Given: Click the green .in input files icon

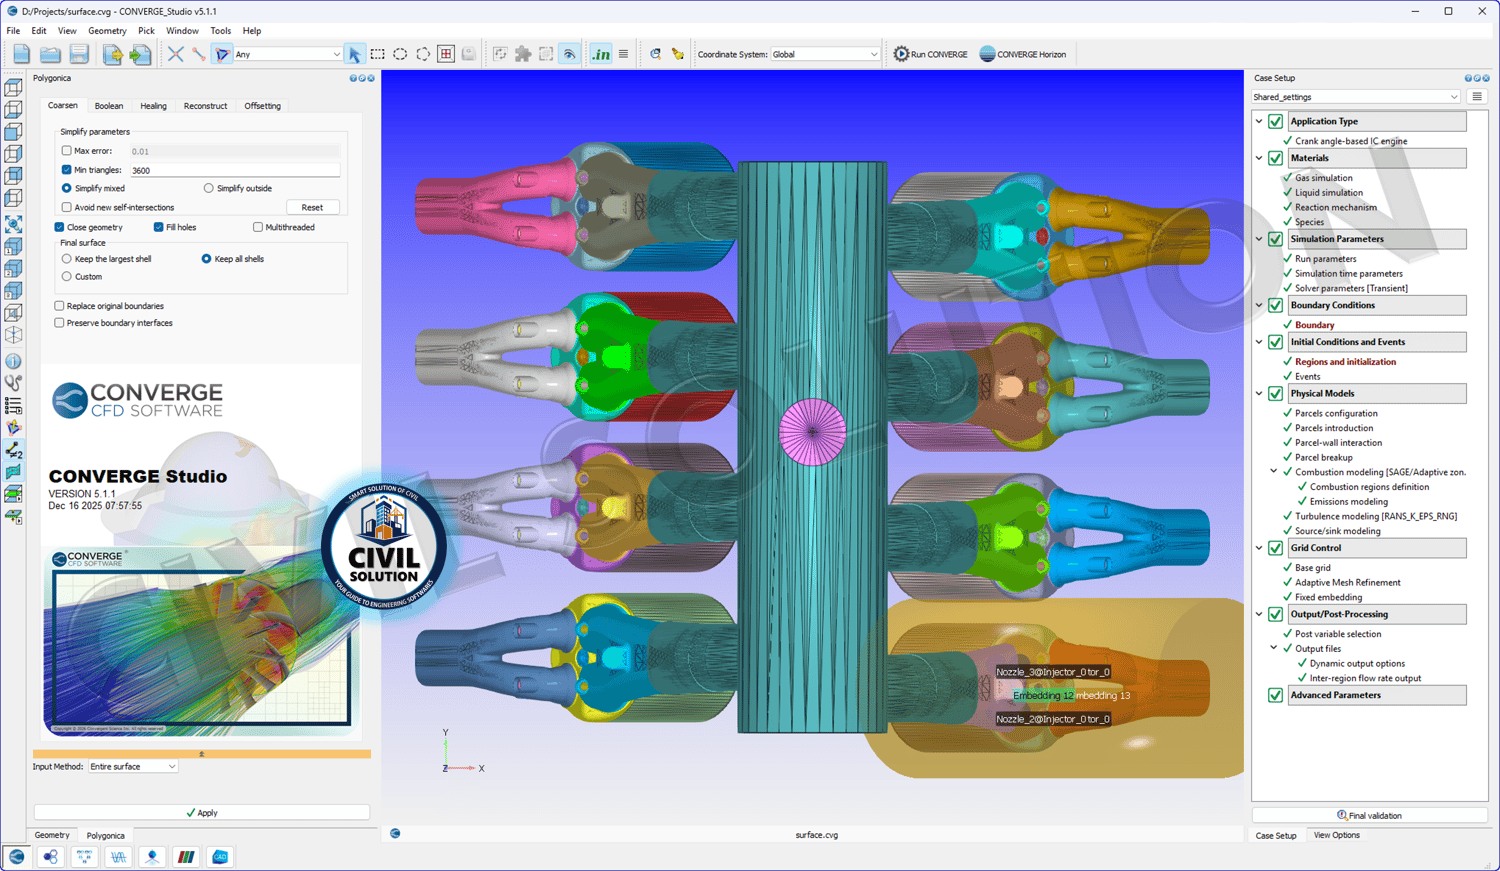Looking at the screenshot, I should coord(600,54).
